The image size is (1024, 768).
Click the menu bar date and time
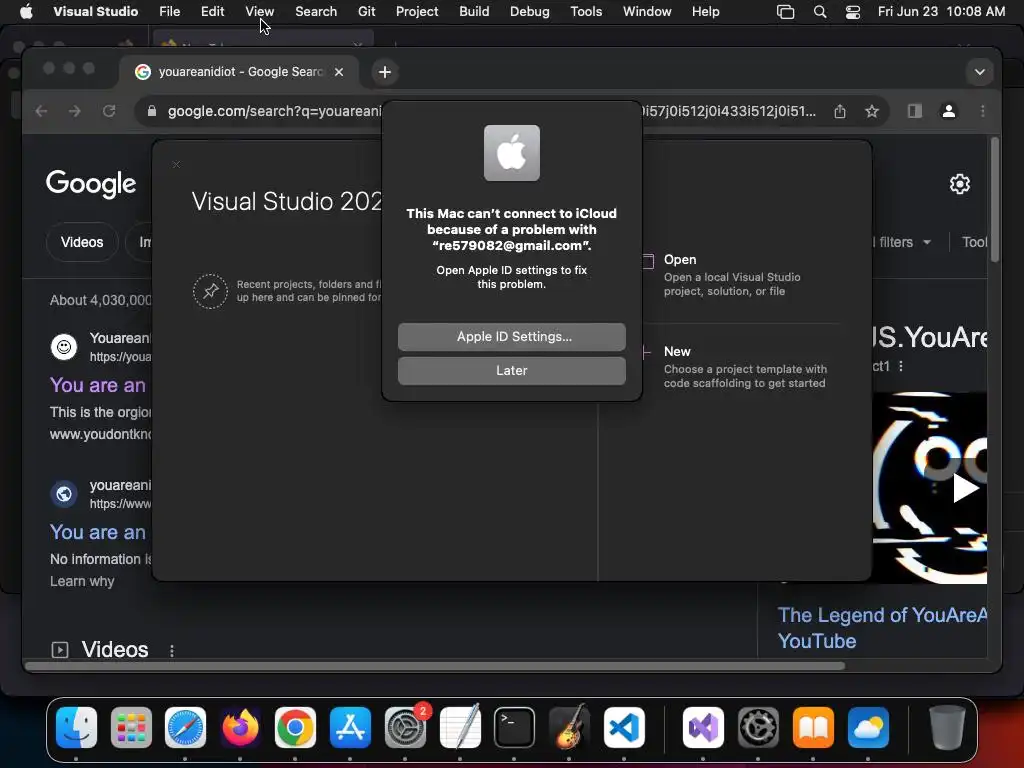click(x=941, y=11)
